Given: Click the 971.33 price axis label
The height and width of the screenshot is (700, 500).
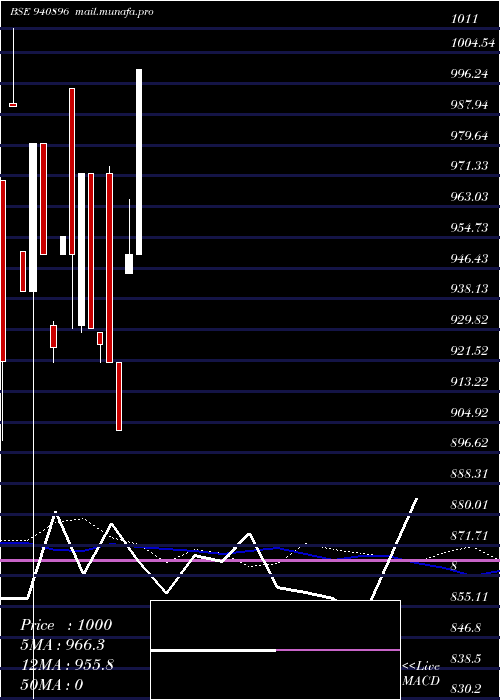Looking at the screenshot, I should [x=469, y=166].
